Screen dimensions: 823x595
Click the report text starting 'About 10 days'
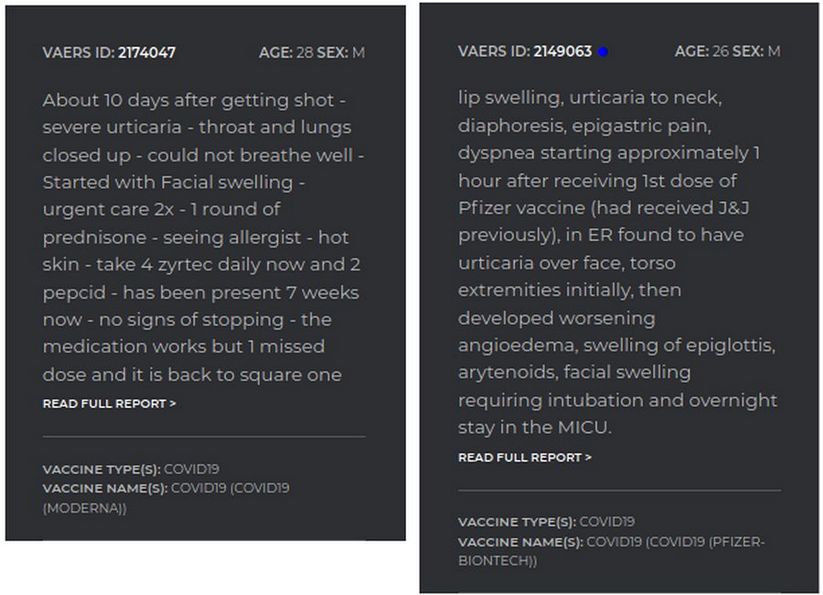[x=204, y=237]
